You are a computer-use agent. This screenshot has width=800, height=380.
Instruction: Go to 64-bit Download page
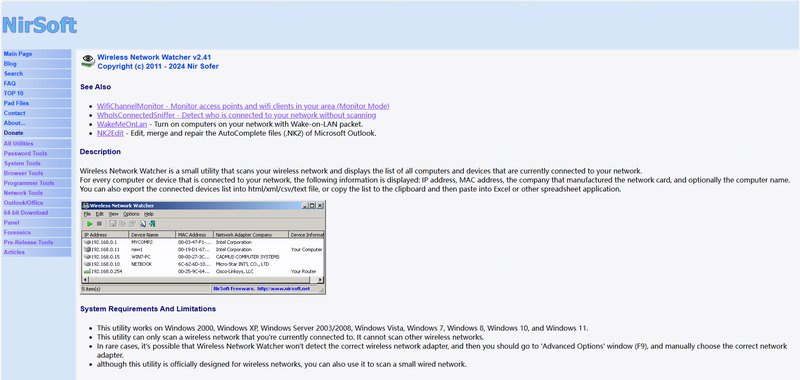point(26,213)
